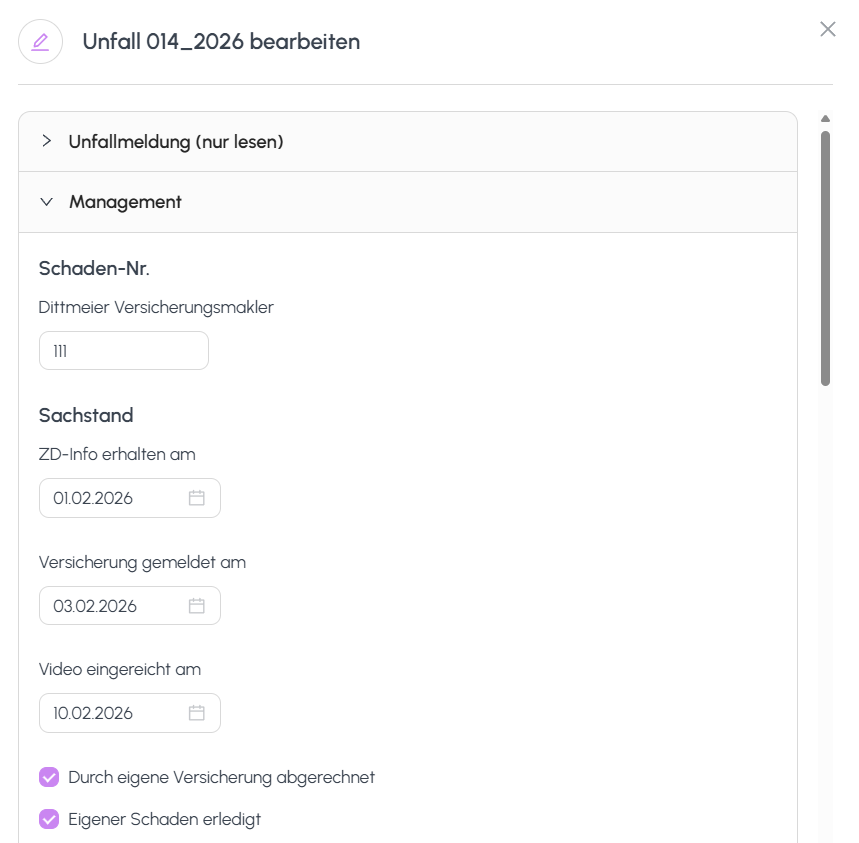
Task: Open calendar picker for Versicherung gemeldet am
Action: click(x=197, y=606)
